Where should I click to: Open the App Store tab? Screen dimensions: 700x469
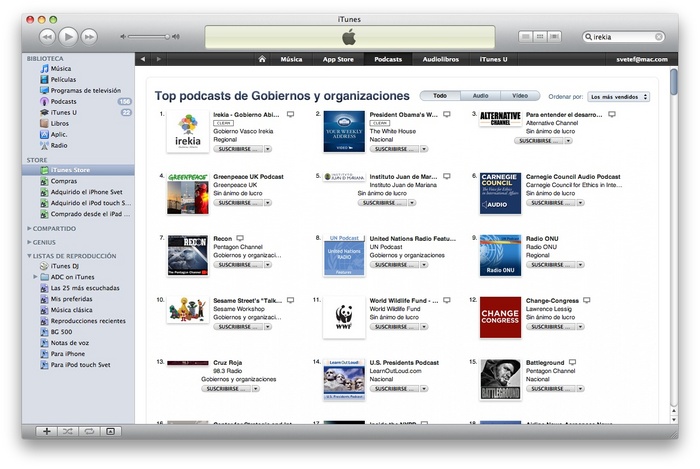(x=338, y=59)
